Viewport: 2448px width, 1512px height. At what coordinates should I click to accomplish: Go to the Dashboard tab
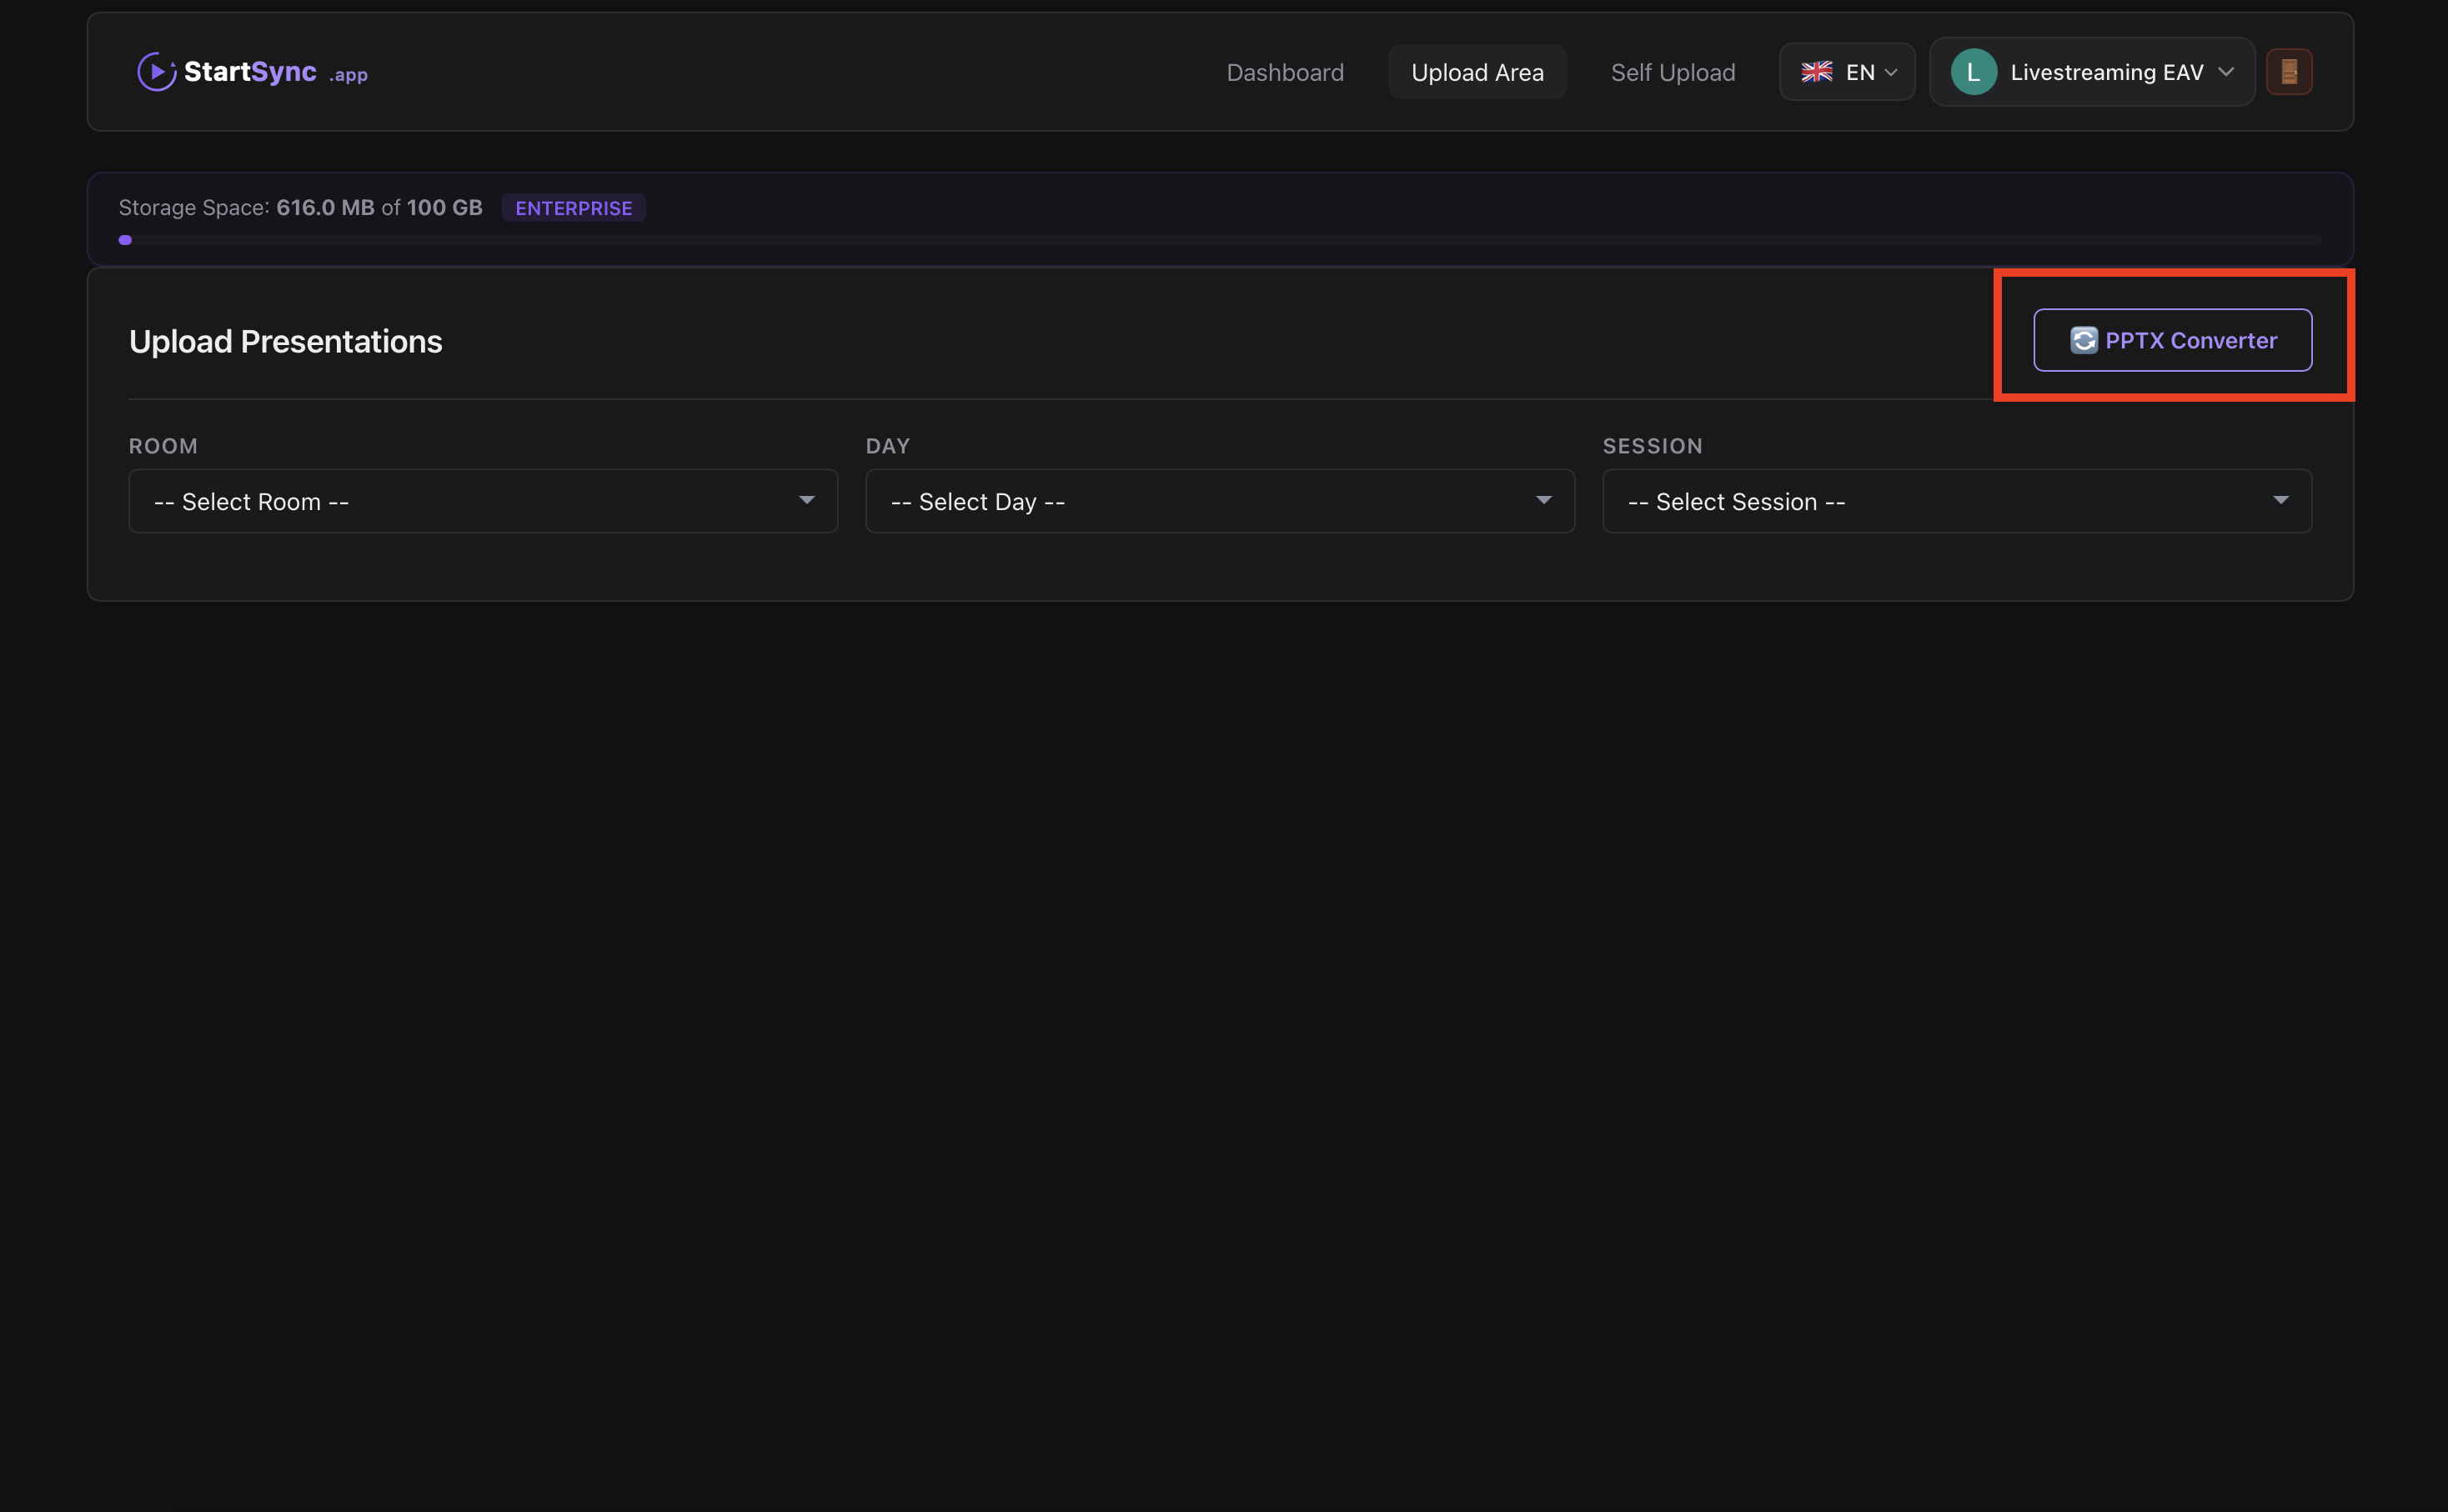click(1285, 72)
